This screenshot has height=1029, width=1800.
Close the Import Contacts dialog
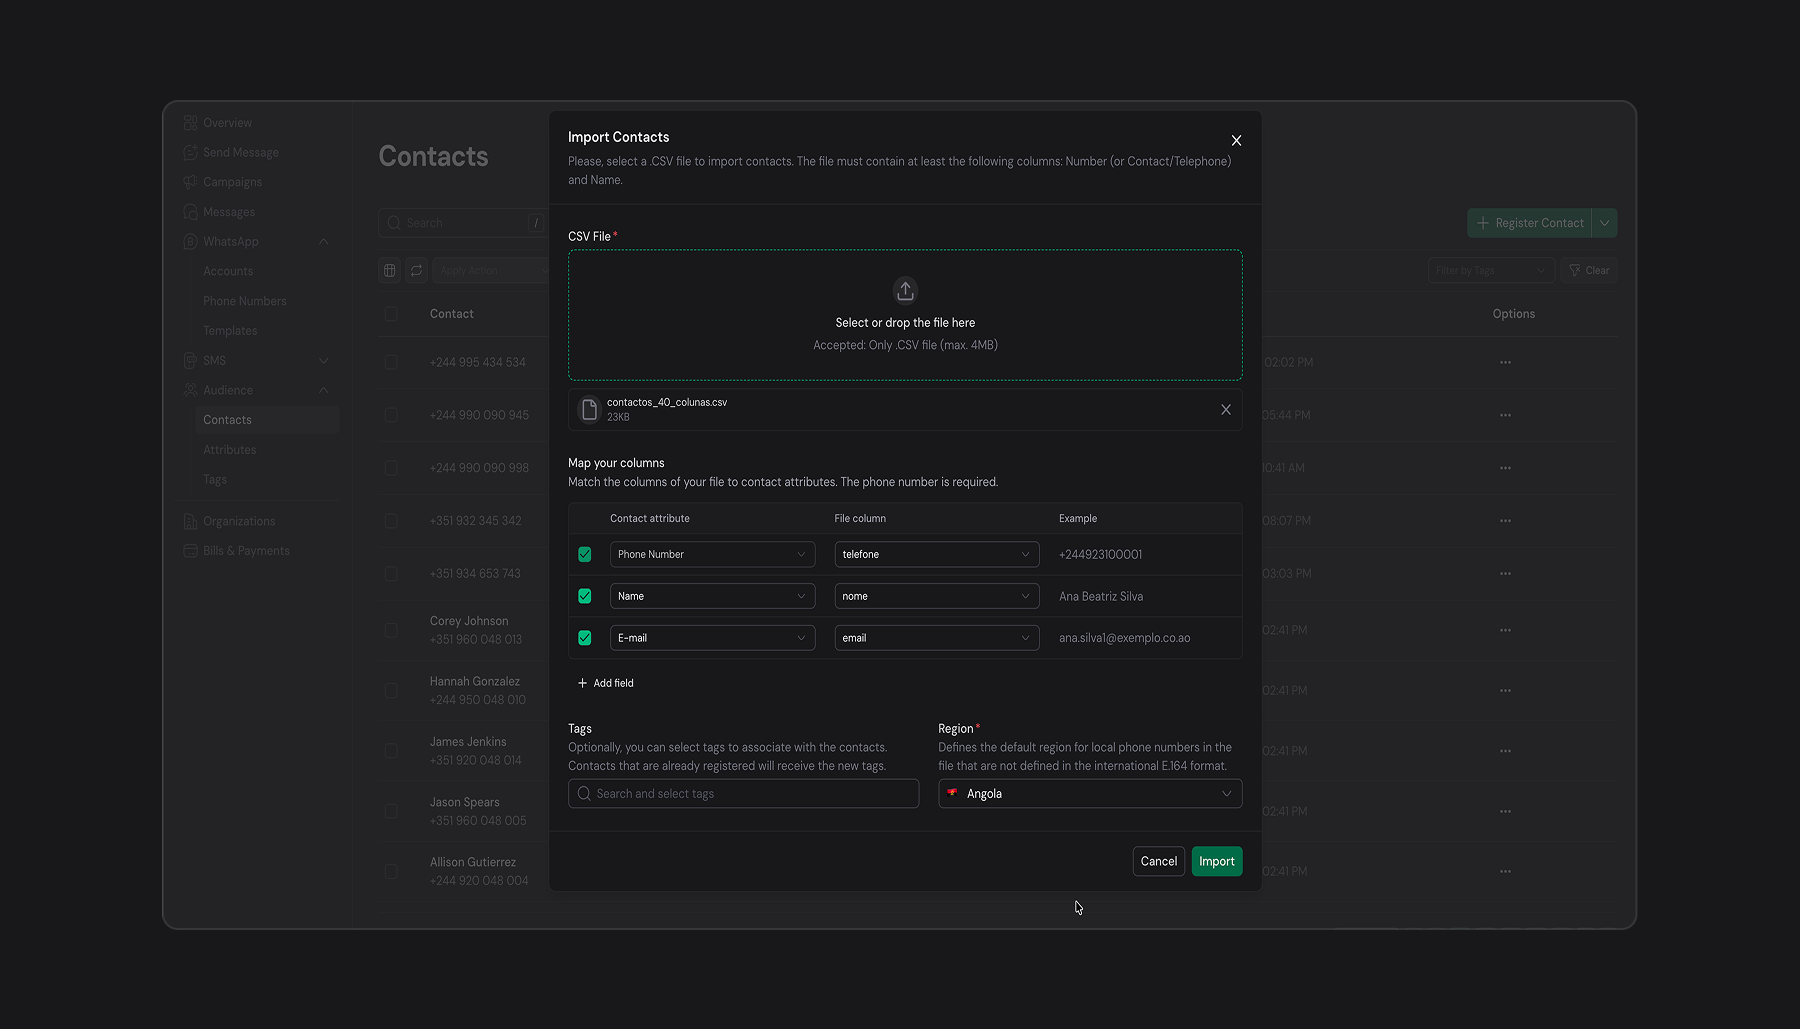tap(1236, 141)
